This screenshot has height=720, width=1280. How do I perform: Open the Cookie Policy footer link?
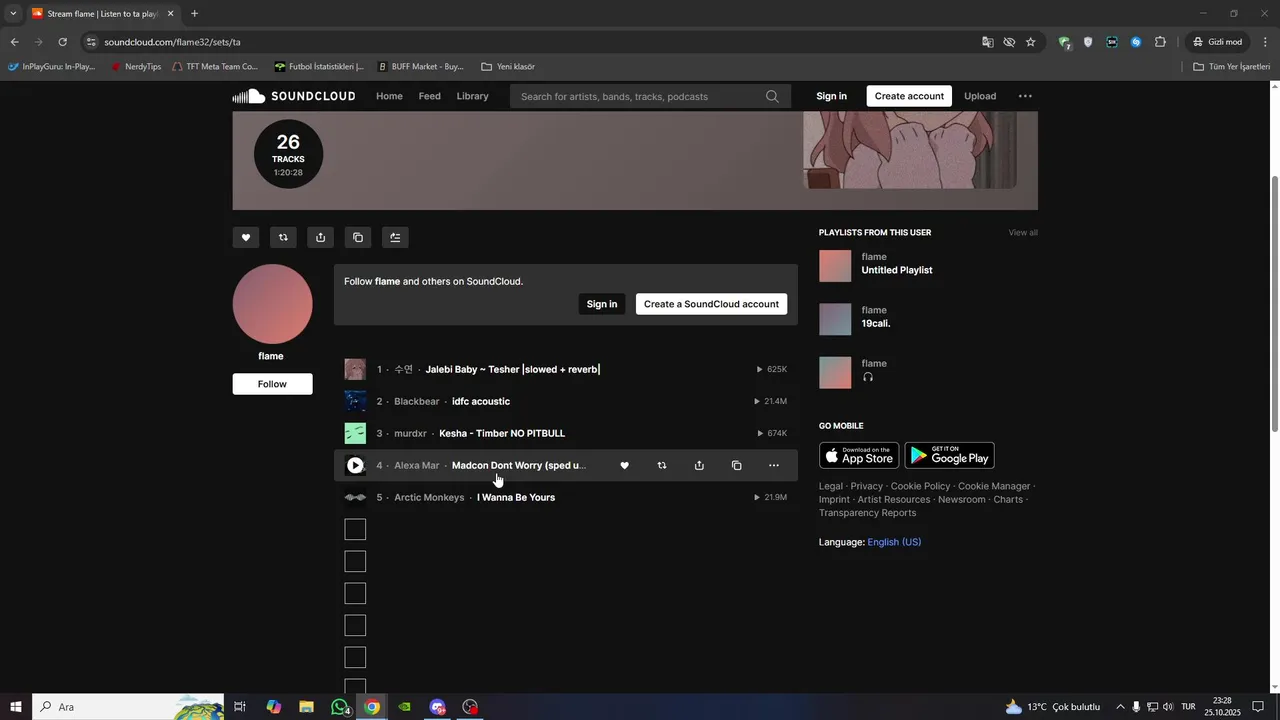(920, 486)
